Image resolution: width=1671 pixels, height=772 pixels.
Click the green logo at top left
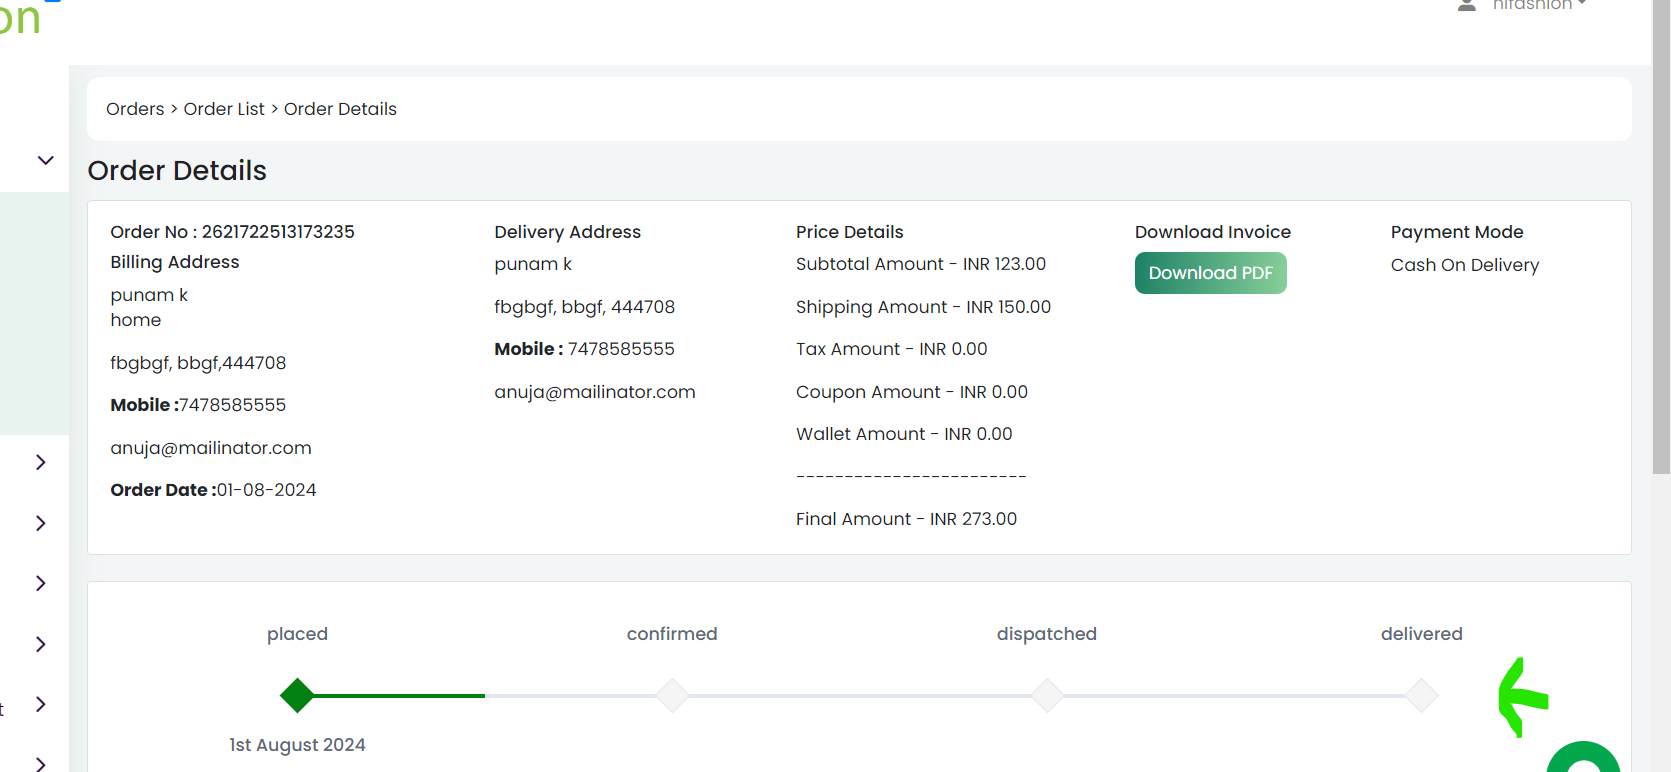[20, 18]
